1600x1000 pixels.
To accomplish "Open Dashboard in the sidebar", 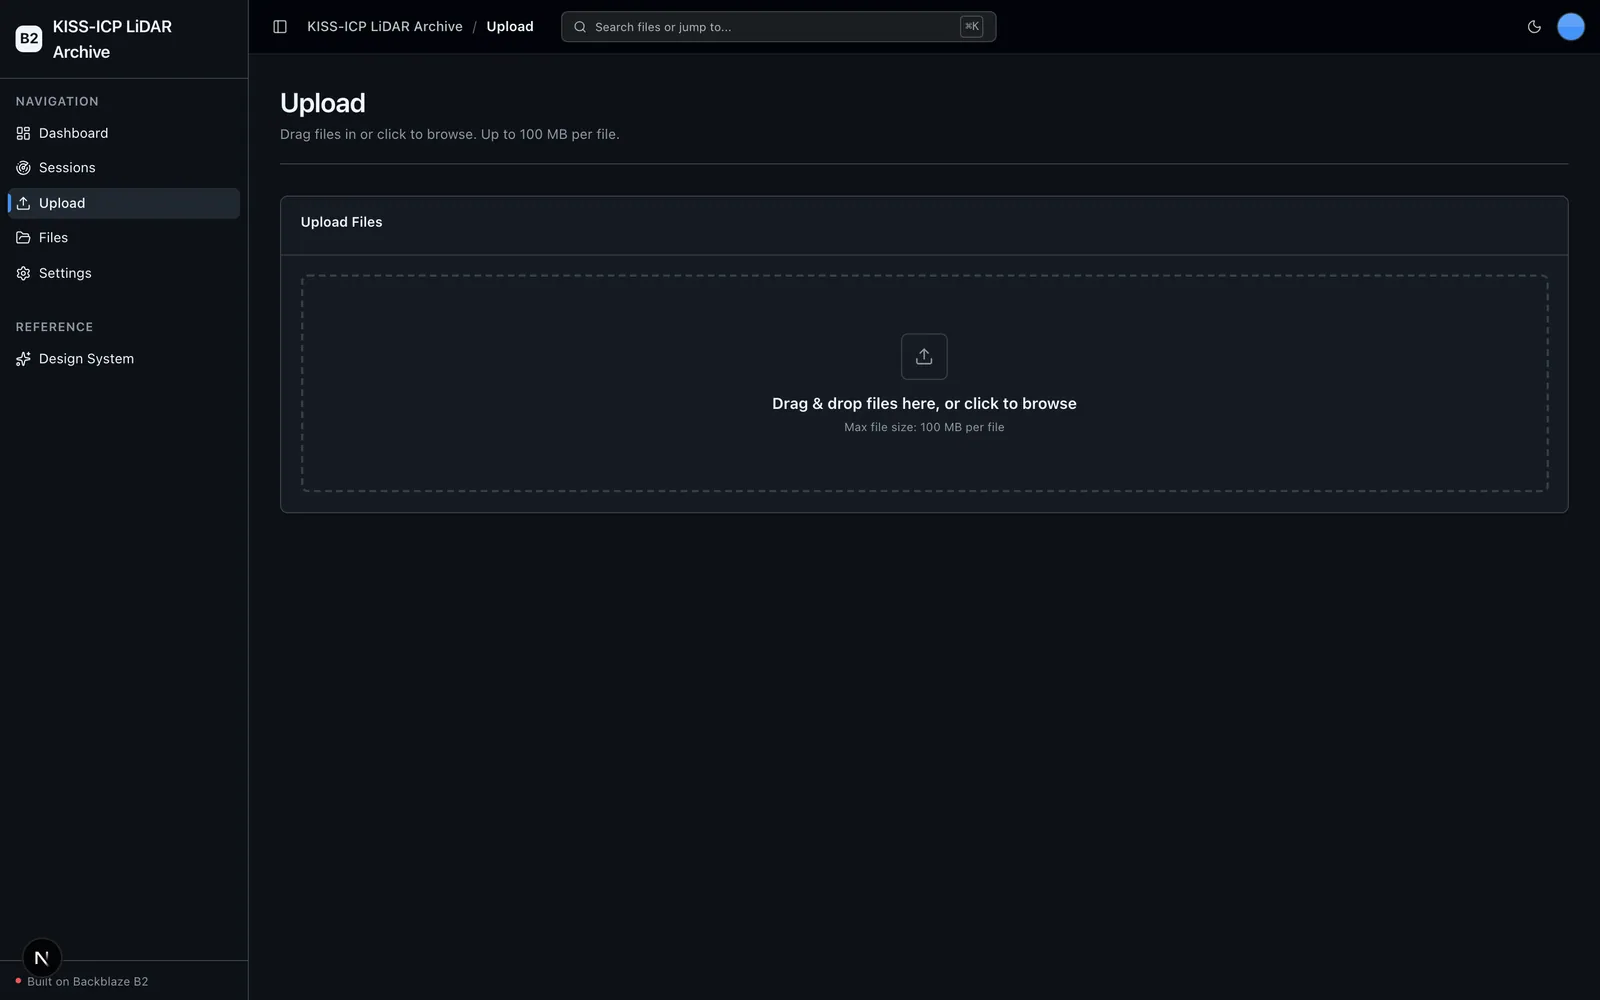I will pyautogui.click(x=124, y=133).
